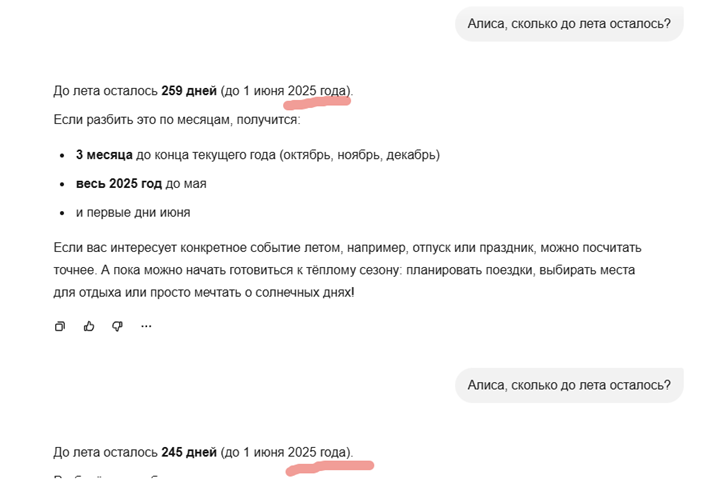The image size is (719, 479).
Task: Click the bold "весь 2025 год" text
Action: [119, 184]
